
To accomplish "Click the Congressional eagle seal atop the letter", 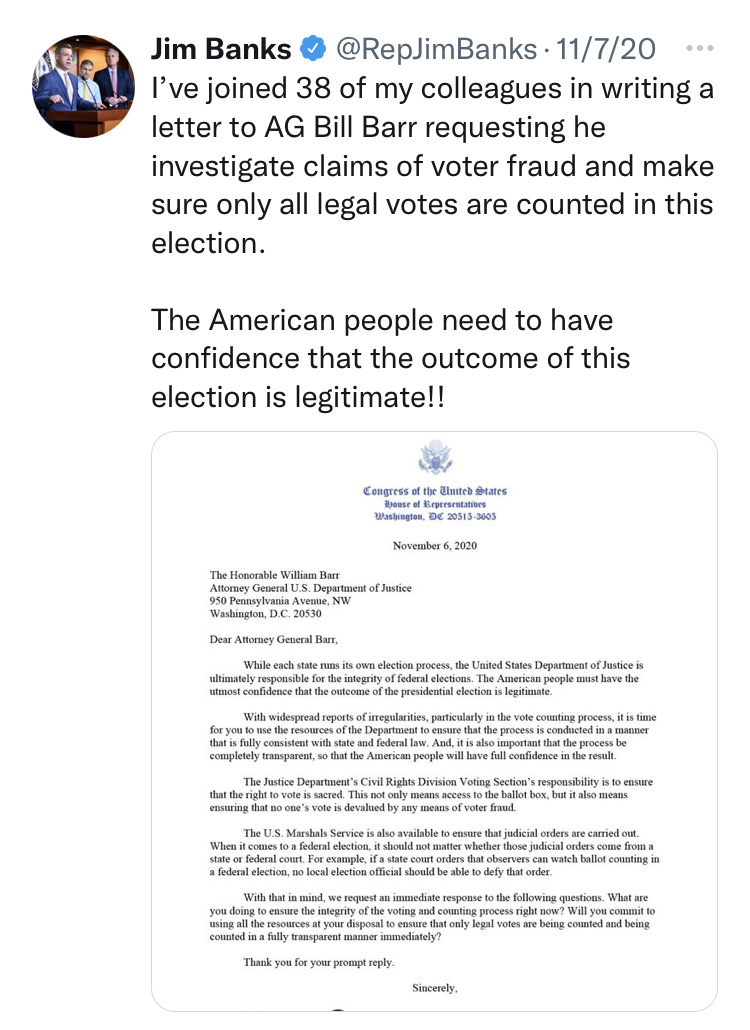I will click(435, 460).
